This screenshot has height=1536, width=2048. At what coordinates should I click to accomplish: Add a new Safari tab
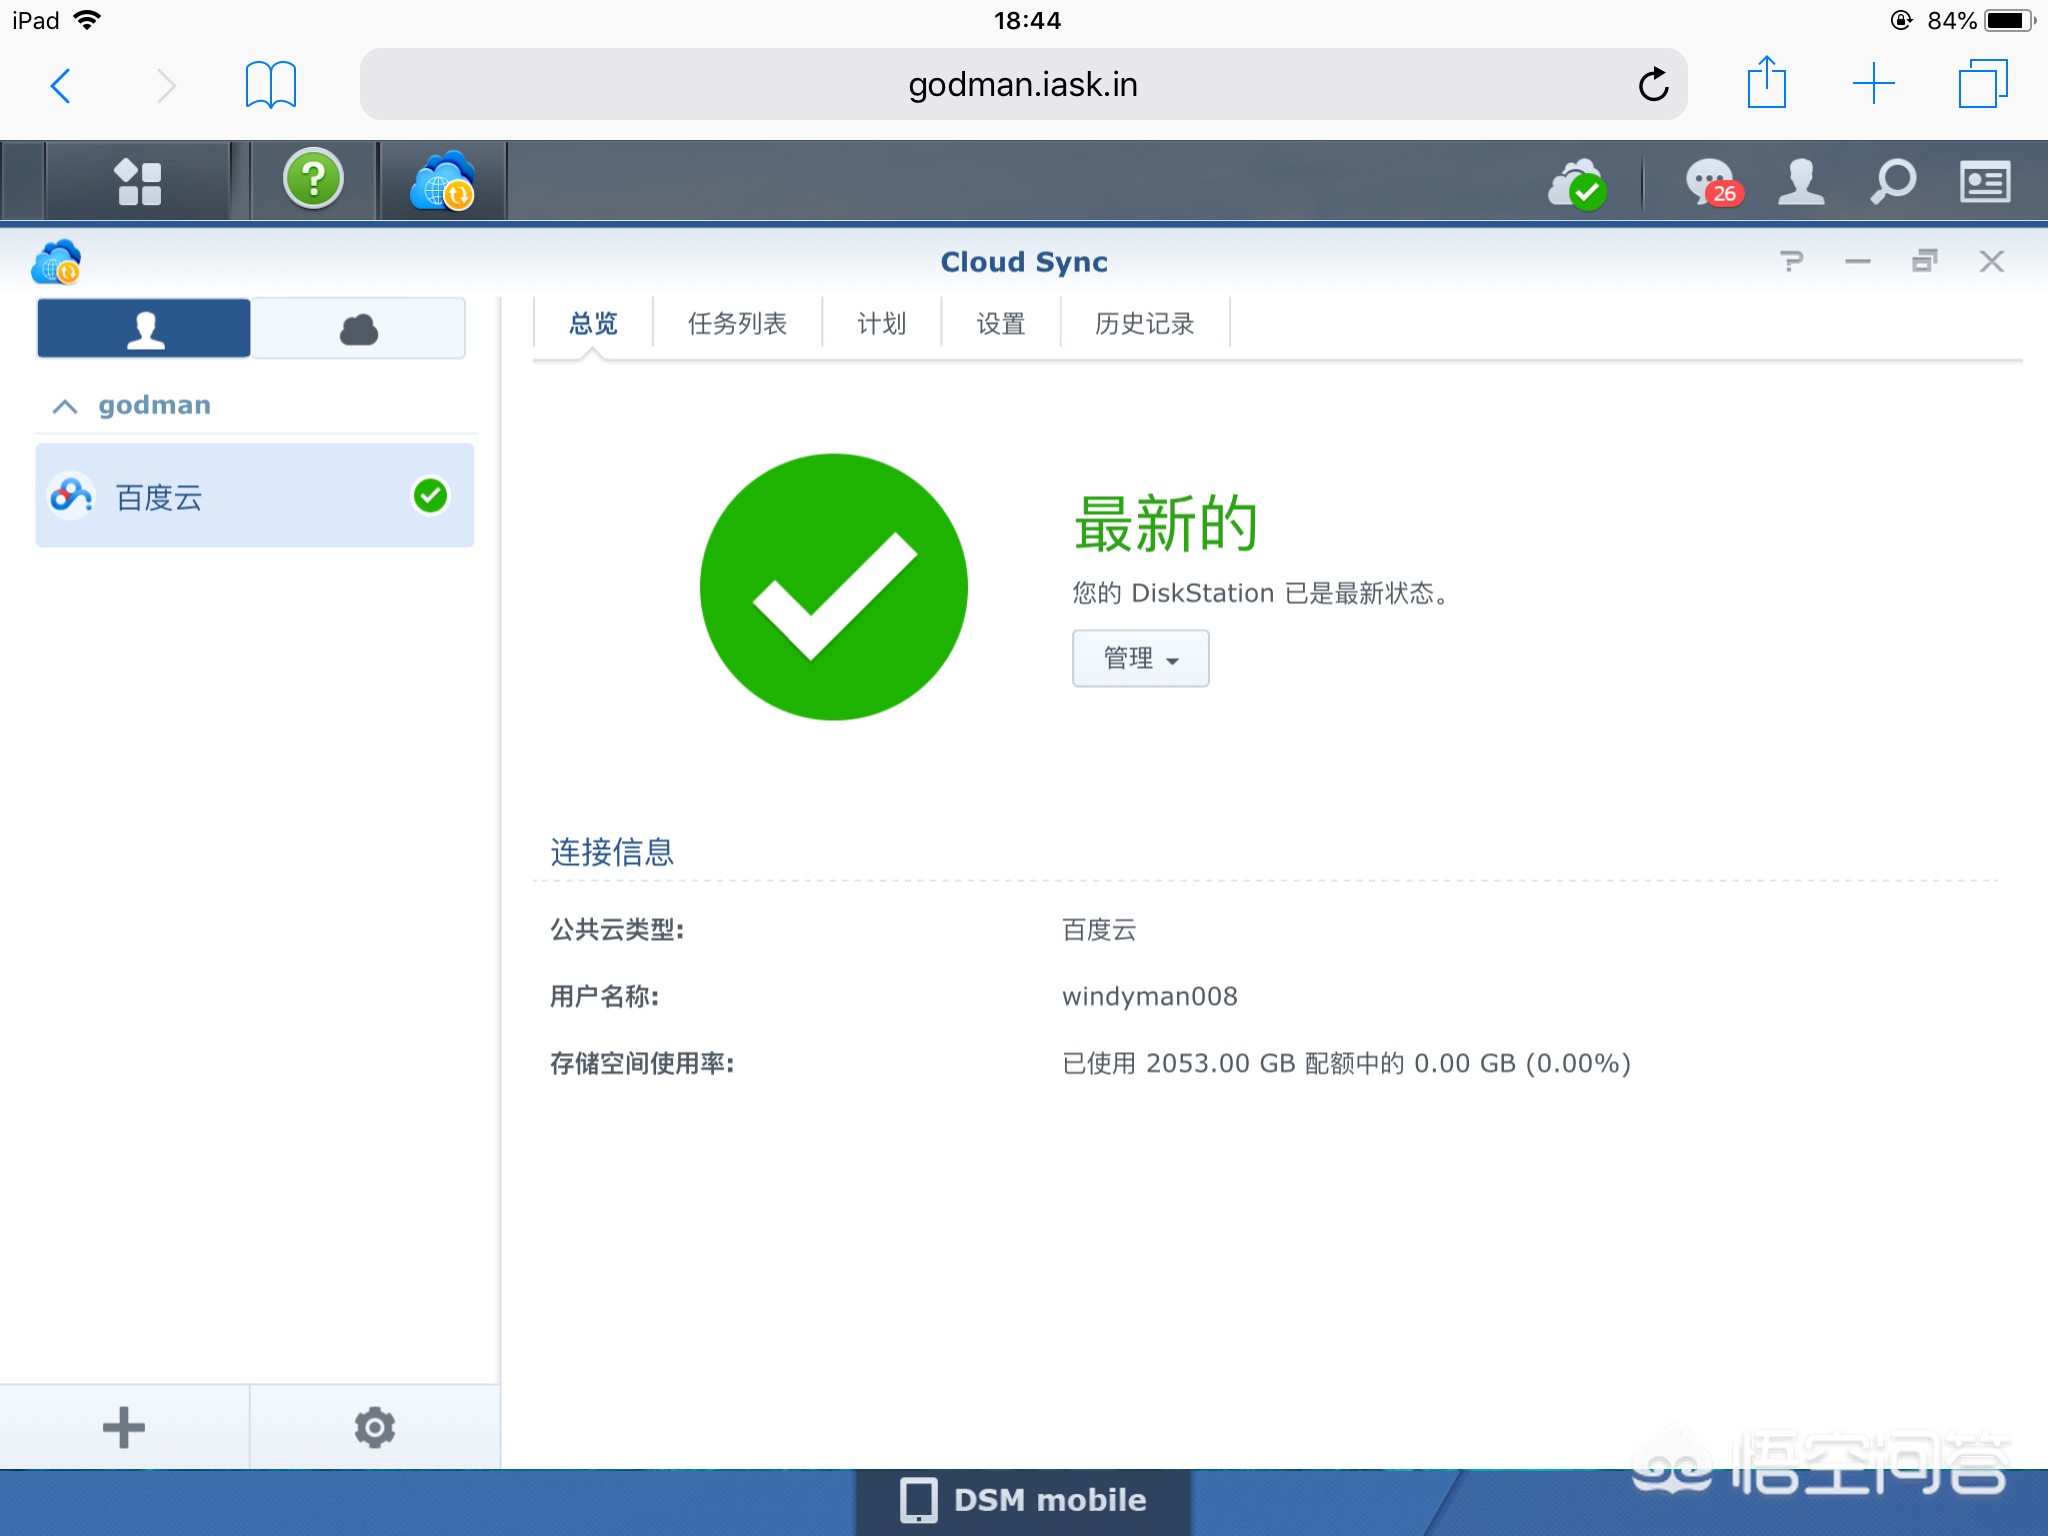[1873, 84]
